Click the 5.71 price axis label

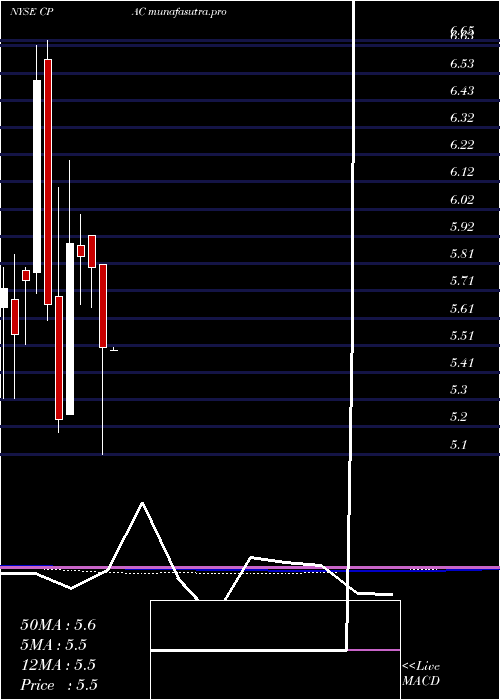point(462,281)
